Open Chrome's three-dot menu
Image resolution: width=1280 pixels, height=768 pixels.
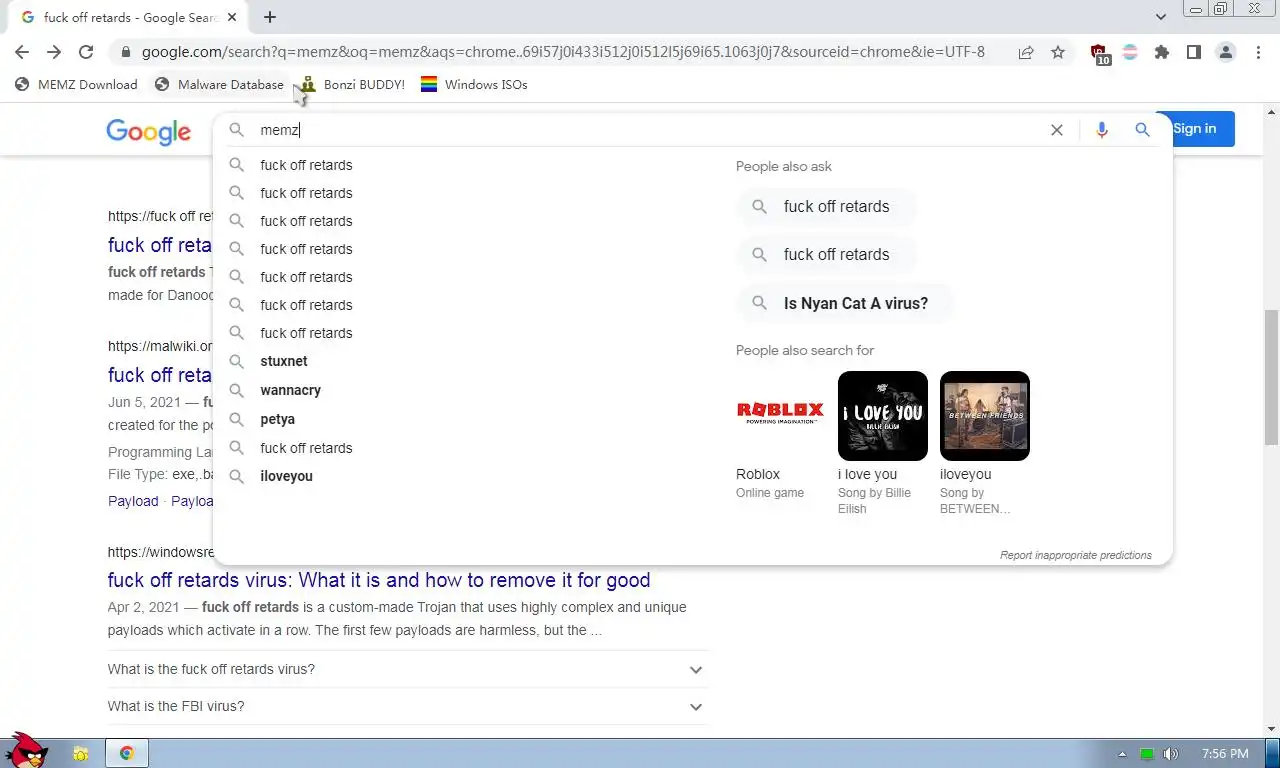click(x=1258, y=52)
